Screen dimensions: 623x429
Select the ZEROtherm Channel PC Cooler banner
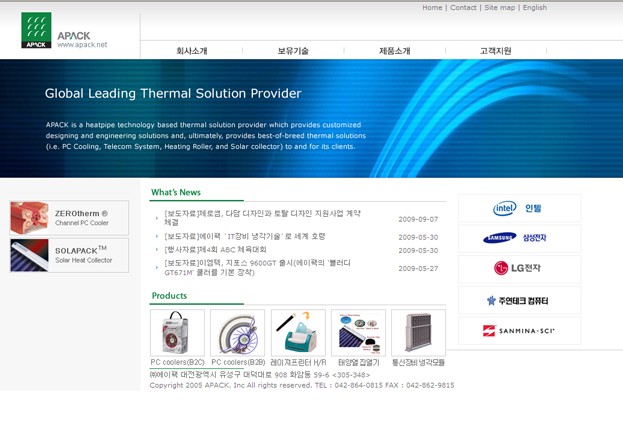coord(70,218)
